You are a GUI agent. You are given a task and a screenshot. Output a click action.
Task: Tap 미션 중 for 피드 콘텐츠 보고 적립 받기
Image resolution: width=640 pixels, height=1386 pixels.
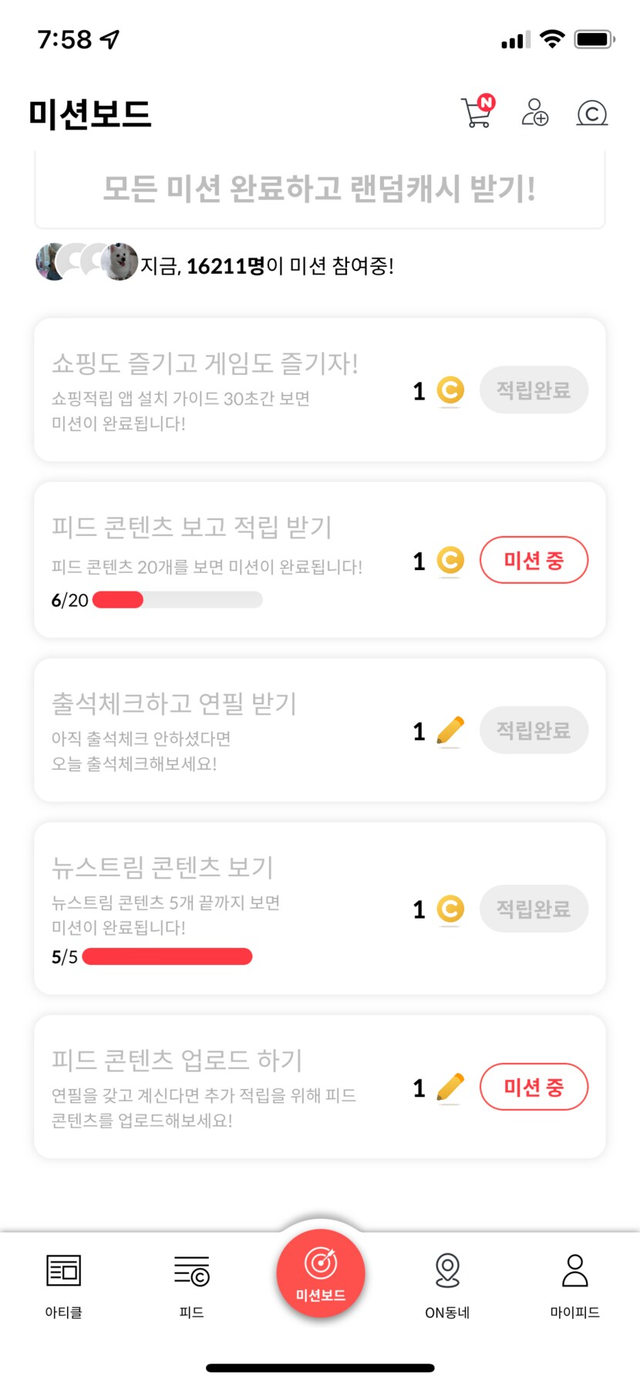[534, 561]
